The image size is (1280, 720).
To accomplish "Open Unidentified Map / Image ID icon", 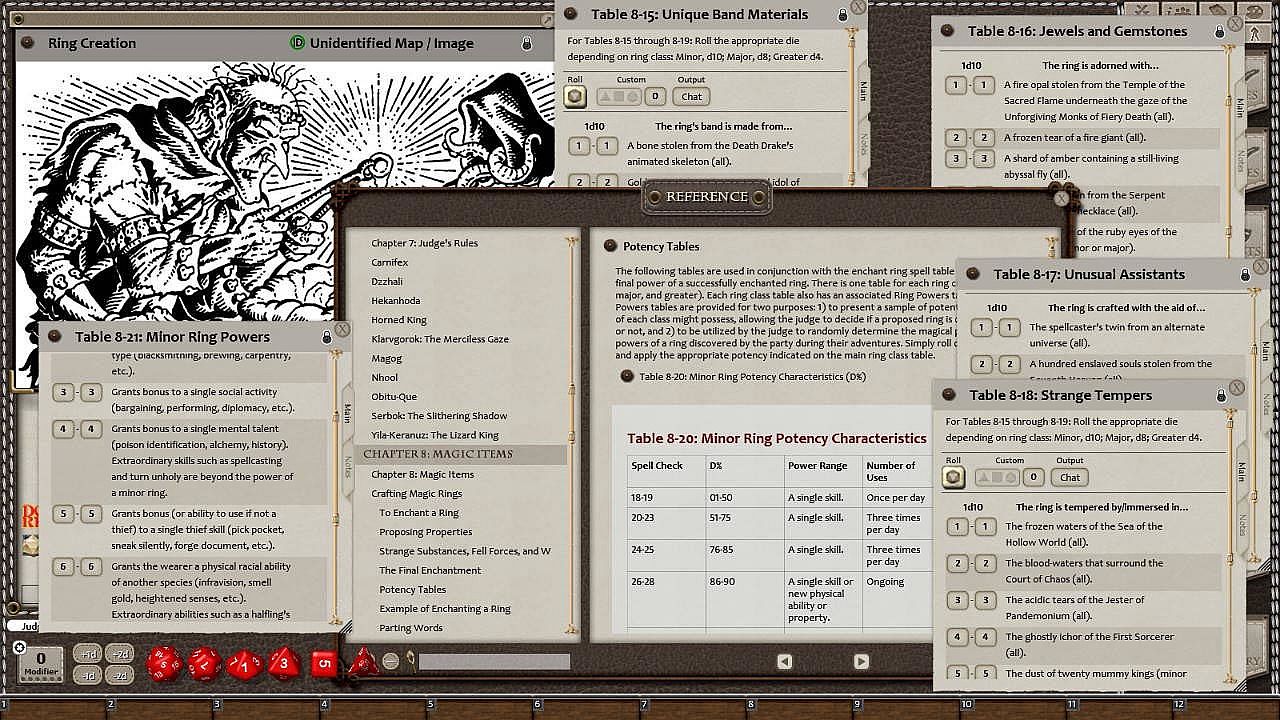I will click(x=297, y=43).
